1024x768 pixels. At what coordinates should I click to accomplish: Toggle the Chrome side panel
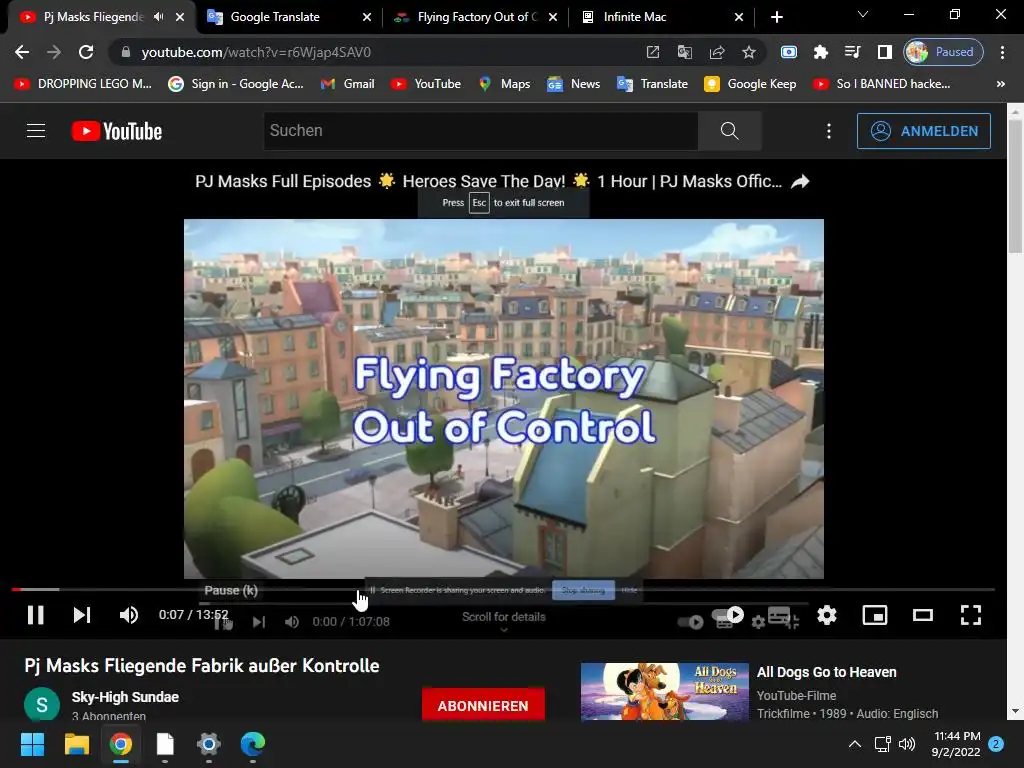pyautogui.click(x=885, y=52)
